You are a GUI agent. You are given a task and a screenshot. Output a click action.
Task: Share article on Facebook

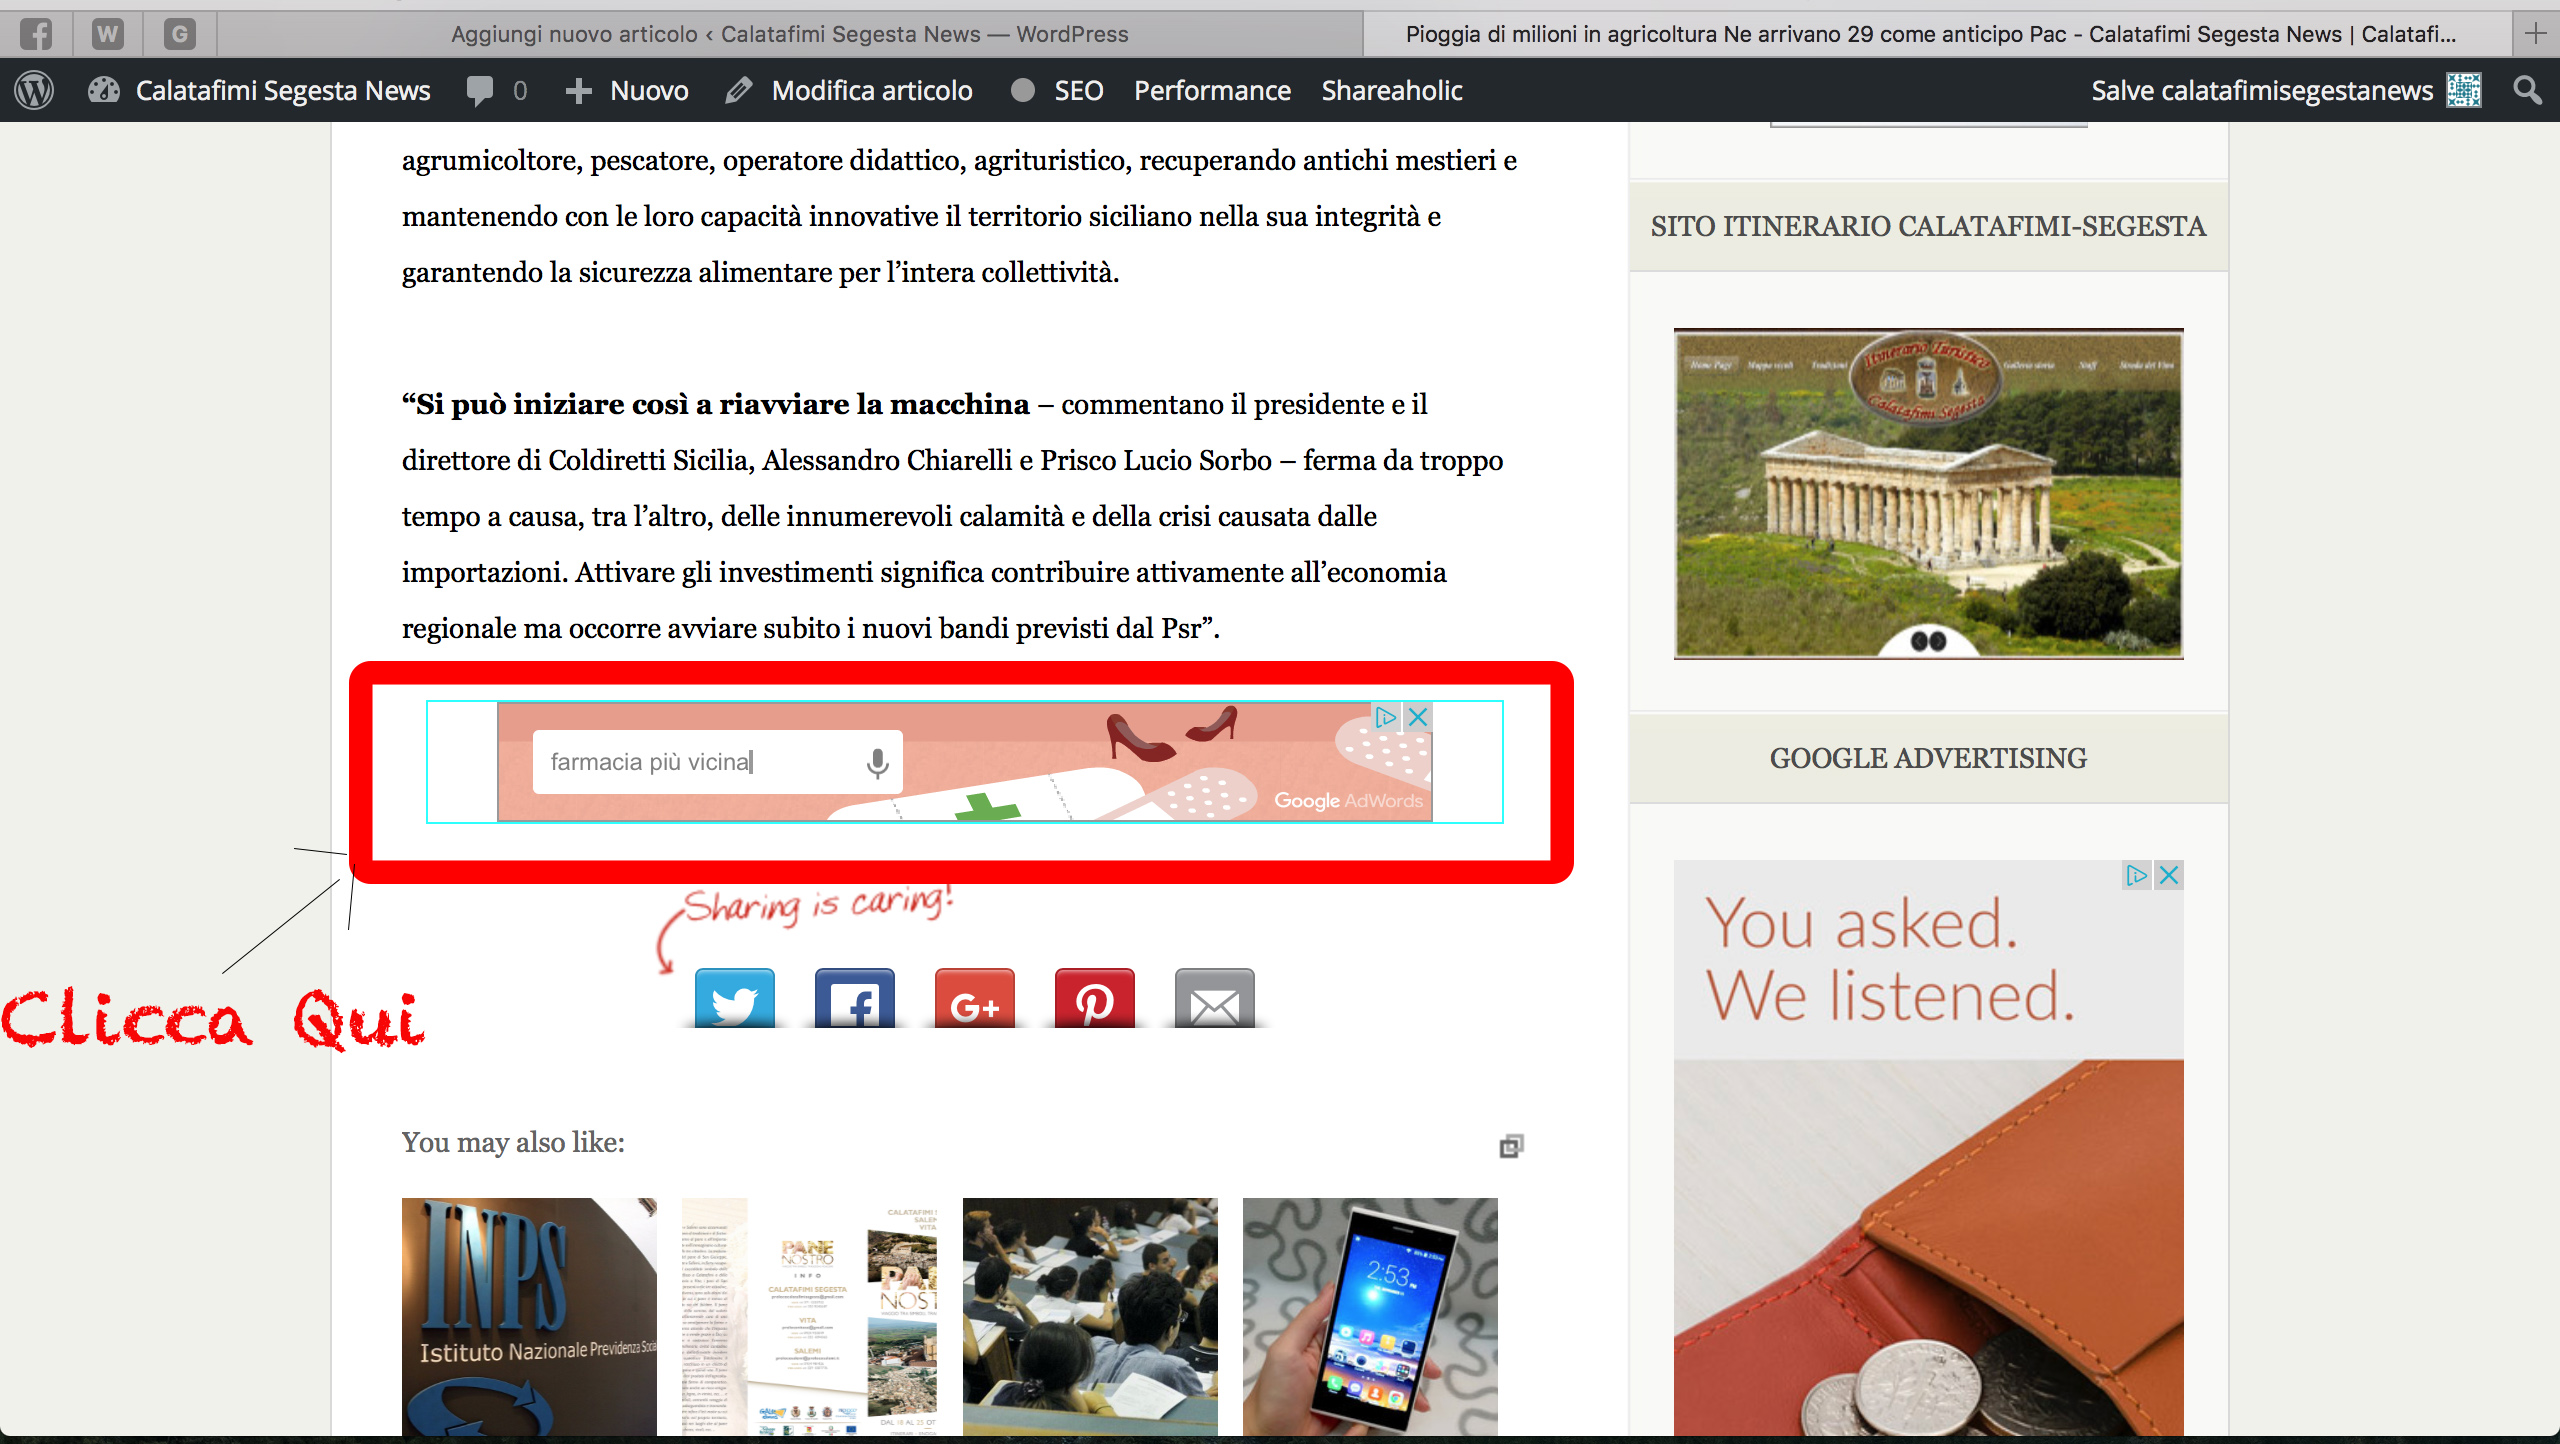(855, 999)
